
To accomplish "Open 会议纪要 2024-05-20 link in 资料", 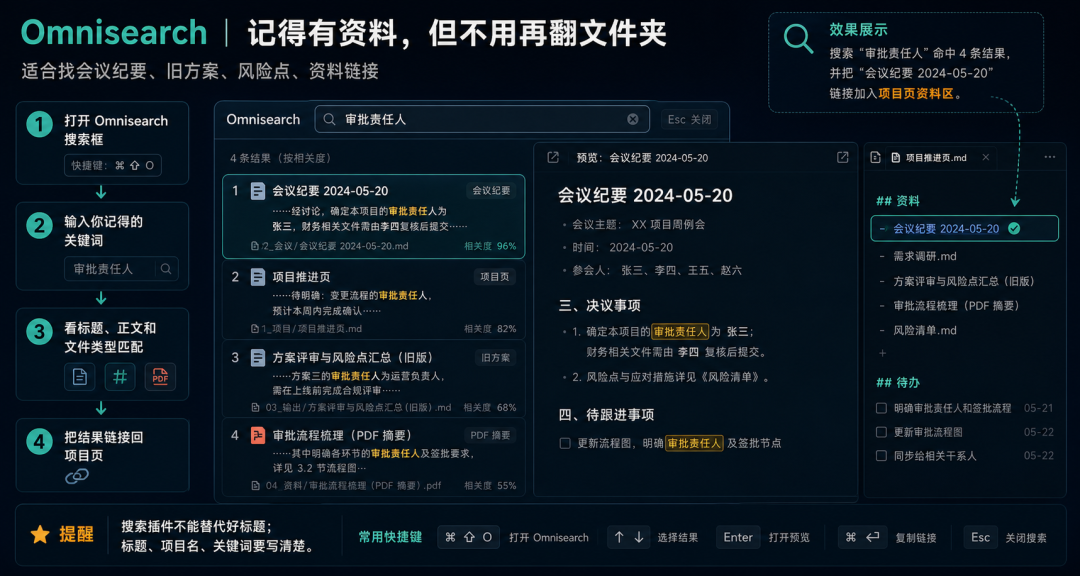I will point(946,229).
